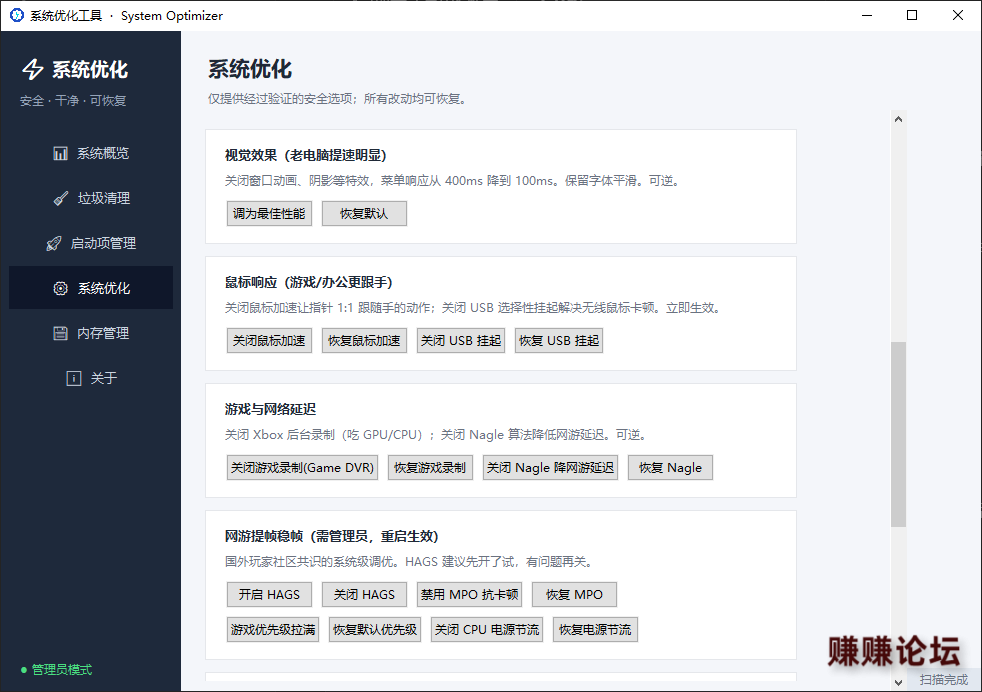
Task: Click 恢复 USB 挂起 button
Action: click(x=559, y=341)
